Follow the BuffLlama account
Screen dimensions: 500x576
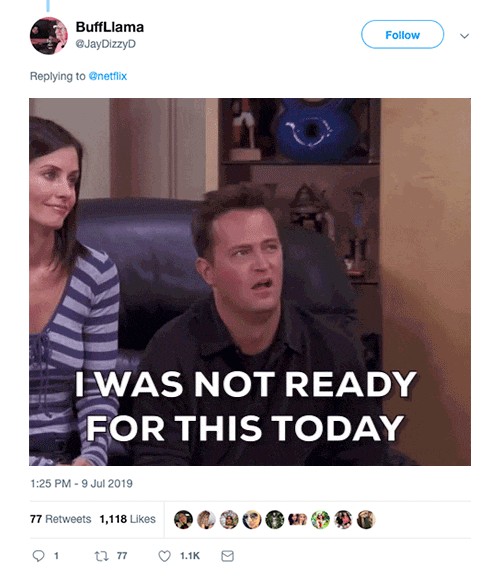tap(402, 35)
